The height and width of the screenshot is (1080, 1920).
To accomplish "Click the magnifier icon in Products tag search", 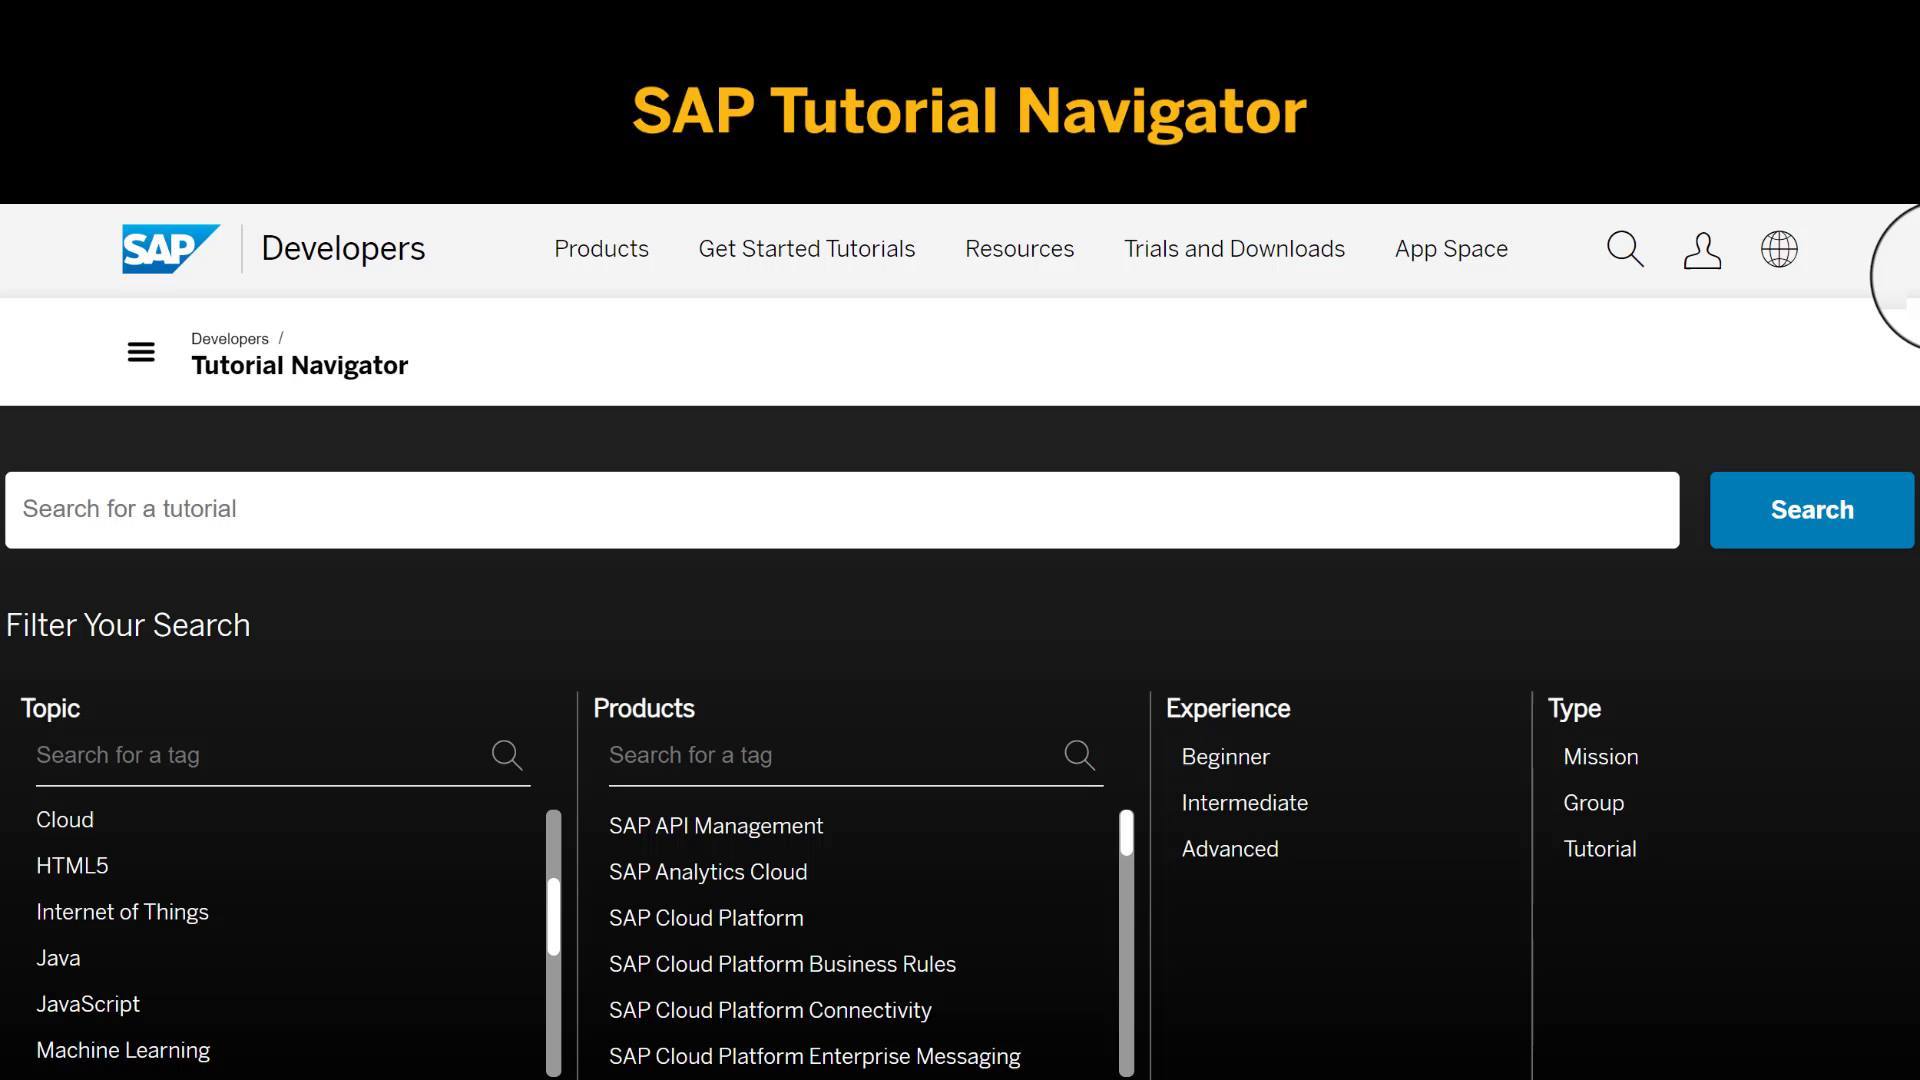I will point(1080,755).
